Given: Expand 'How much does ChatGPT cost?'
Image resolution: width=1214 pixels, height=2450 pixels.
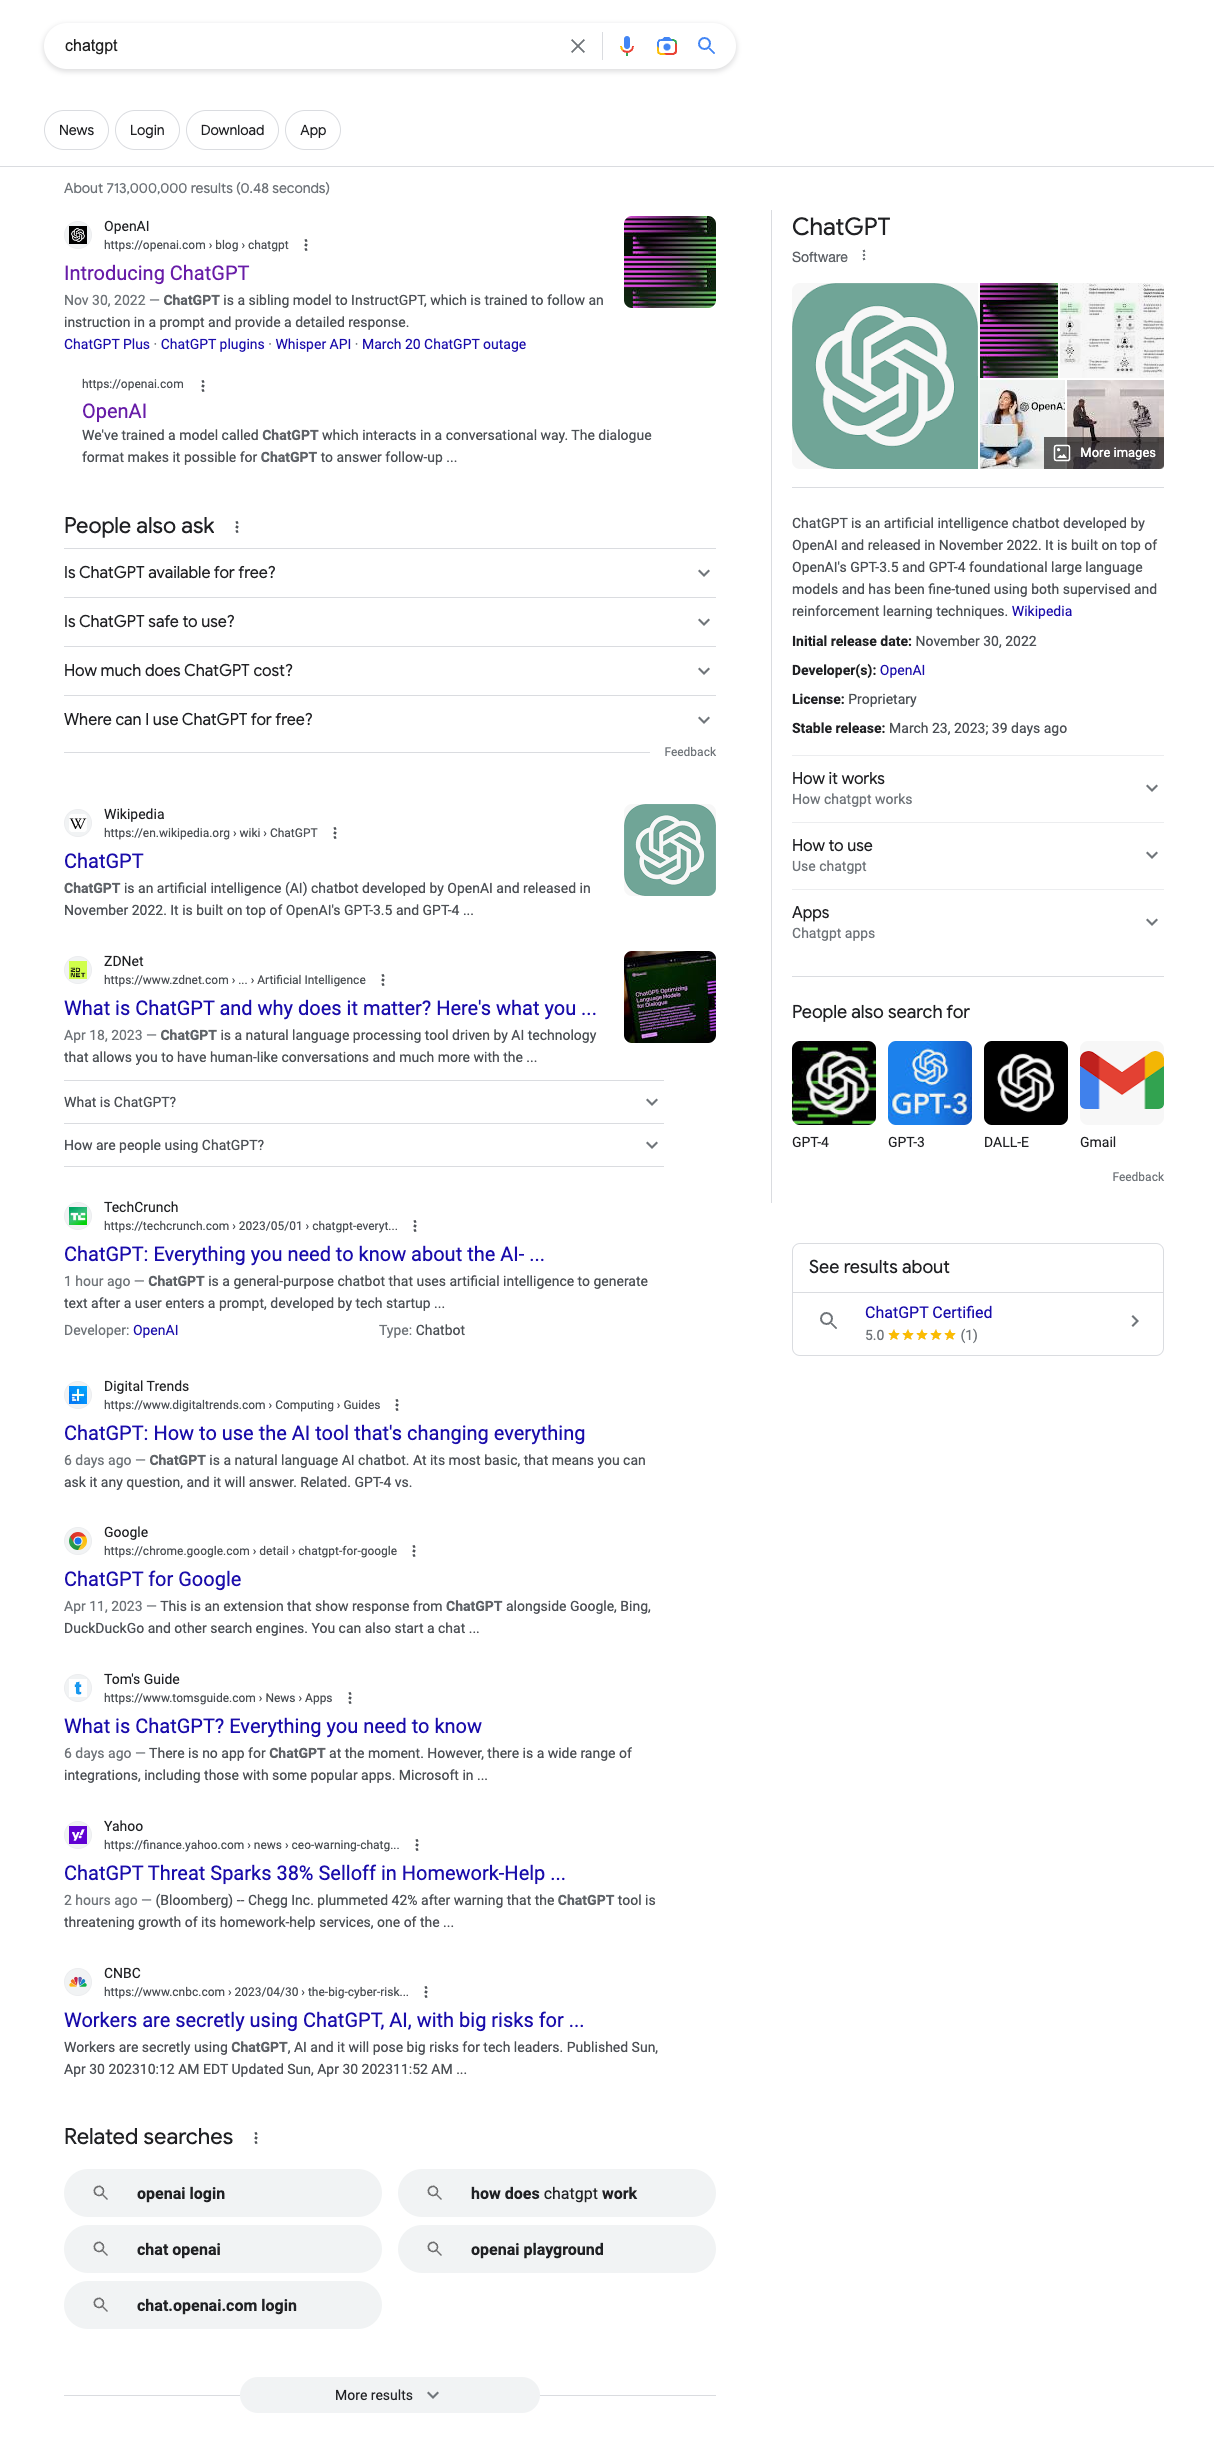Looking at the screenshot, I should point(390,671).
